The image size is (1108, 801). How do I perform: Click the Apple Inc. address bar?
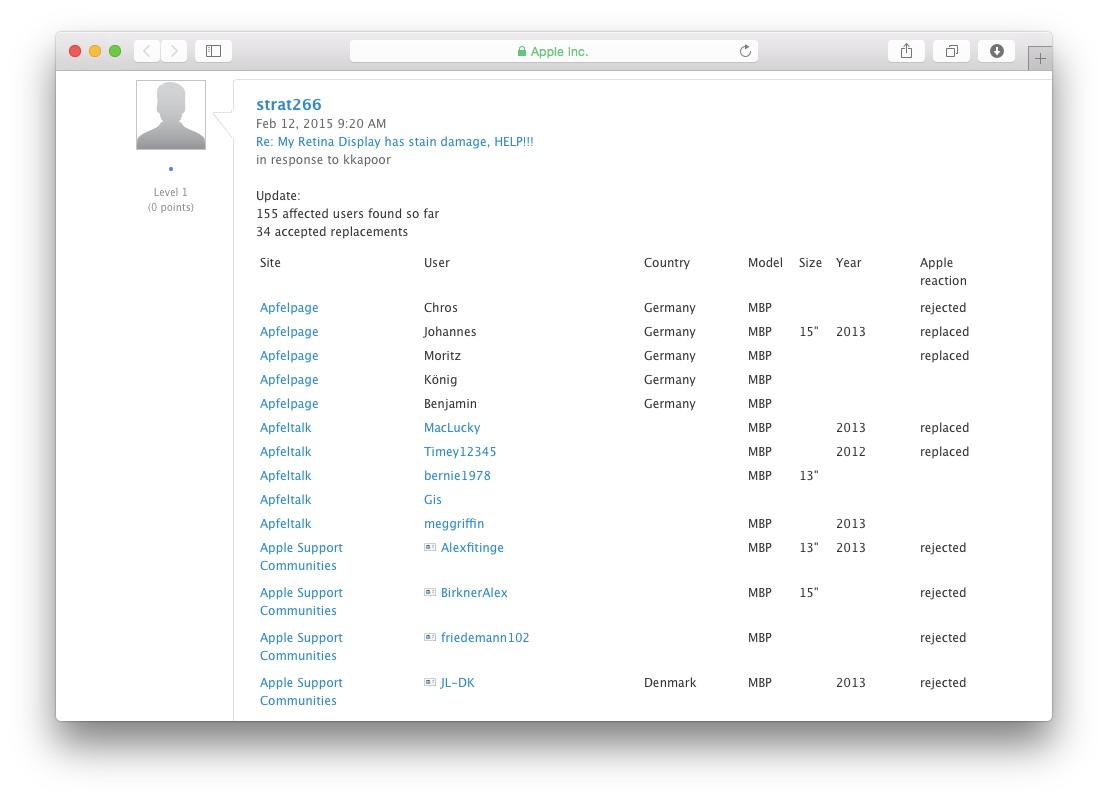coord(554,51)
